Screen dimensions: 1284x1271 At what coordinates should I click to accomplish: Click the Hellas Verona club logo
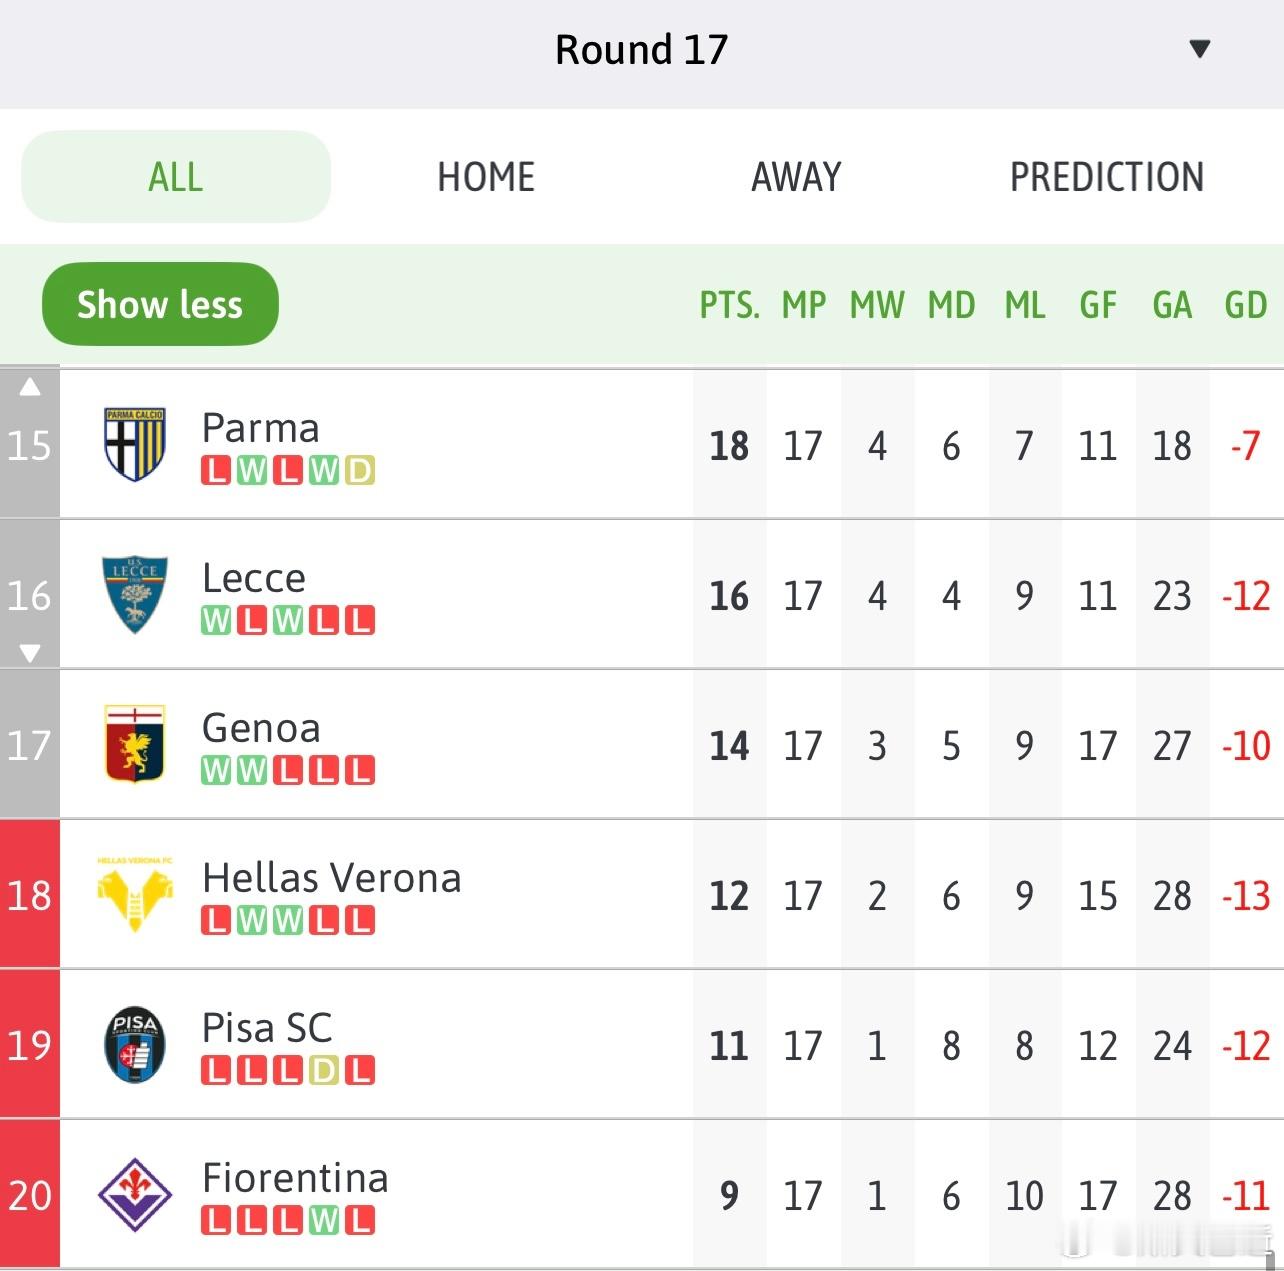coord(135,894)
